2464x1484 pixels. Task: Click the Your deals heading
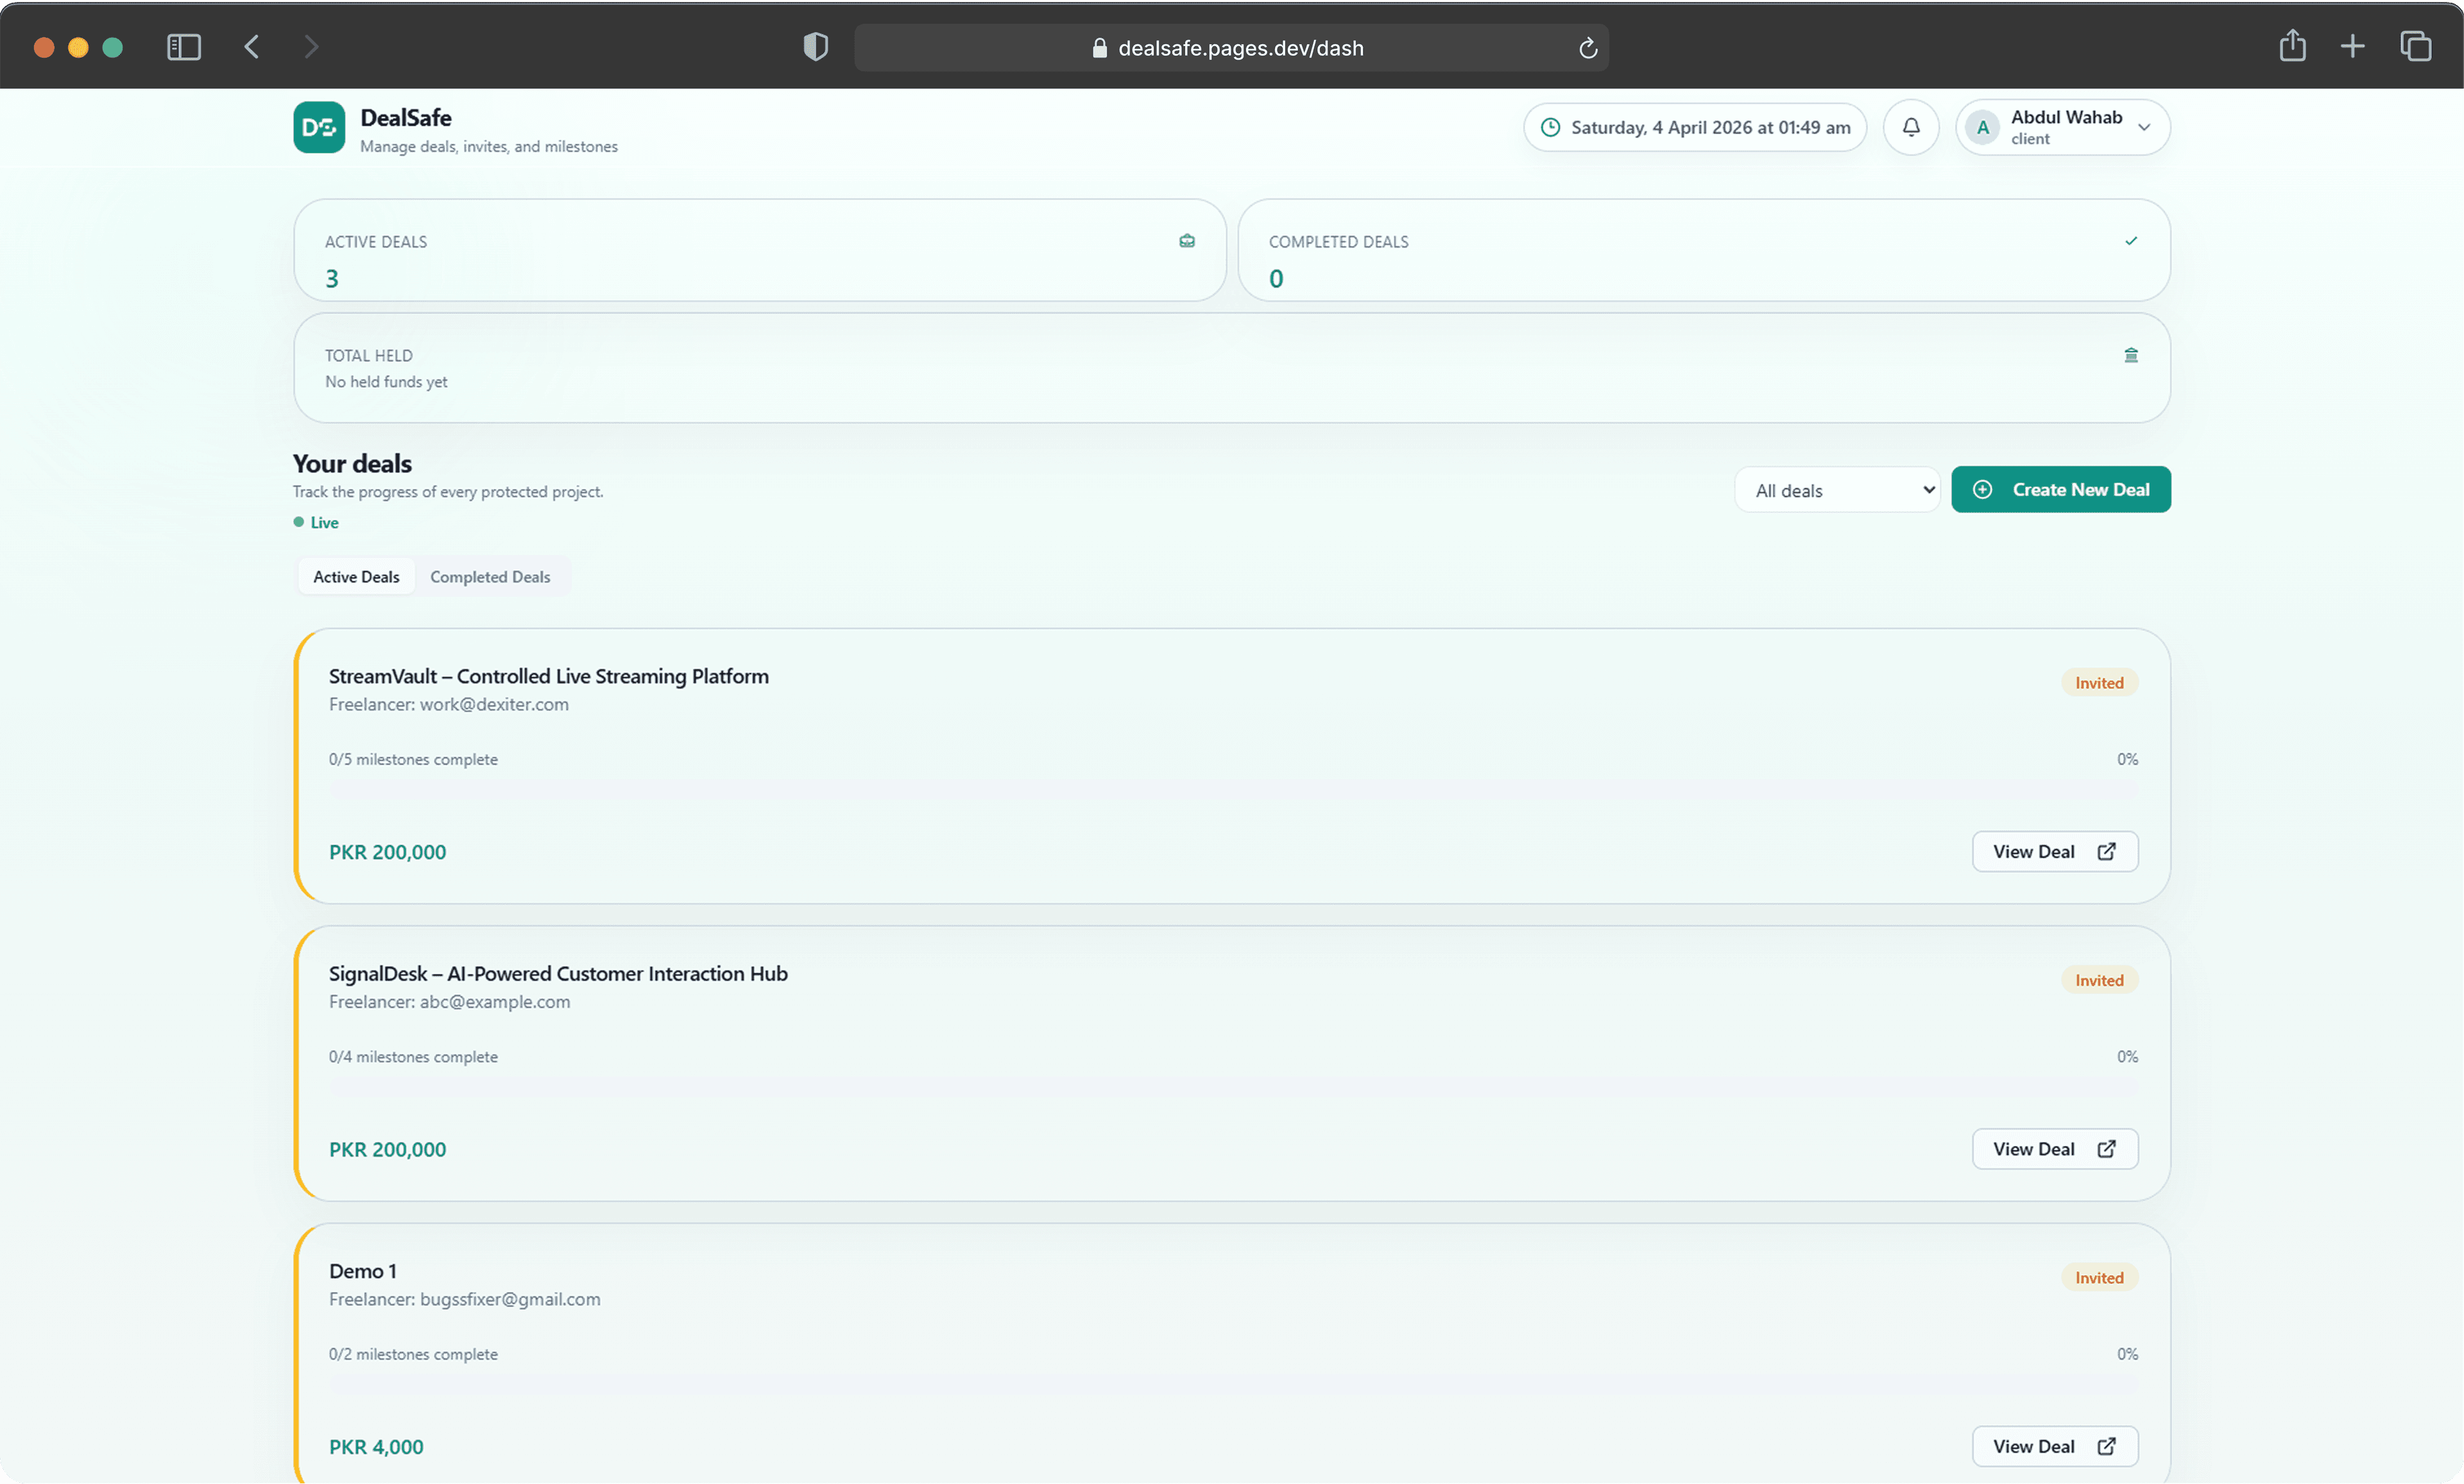(352, 464)
